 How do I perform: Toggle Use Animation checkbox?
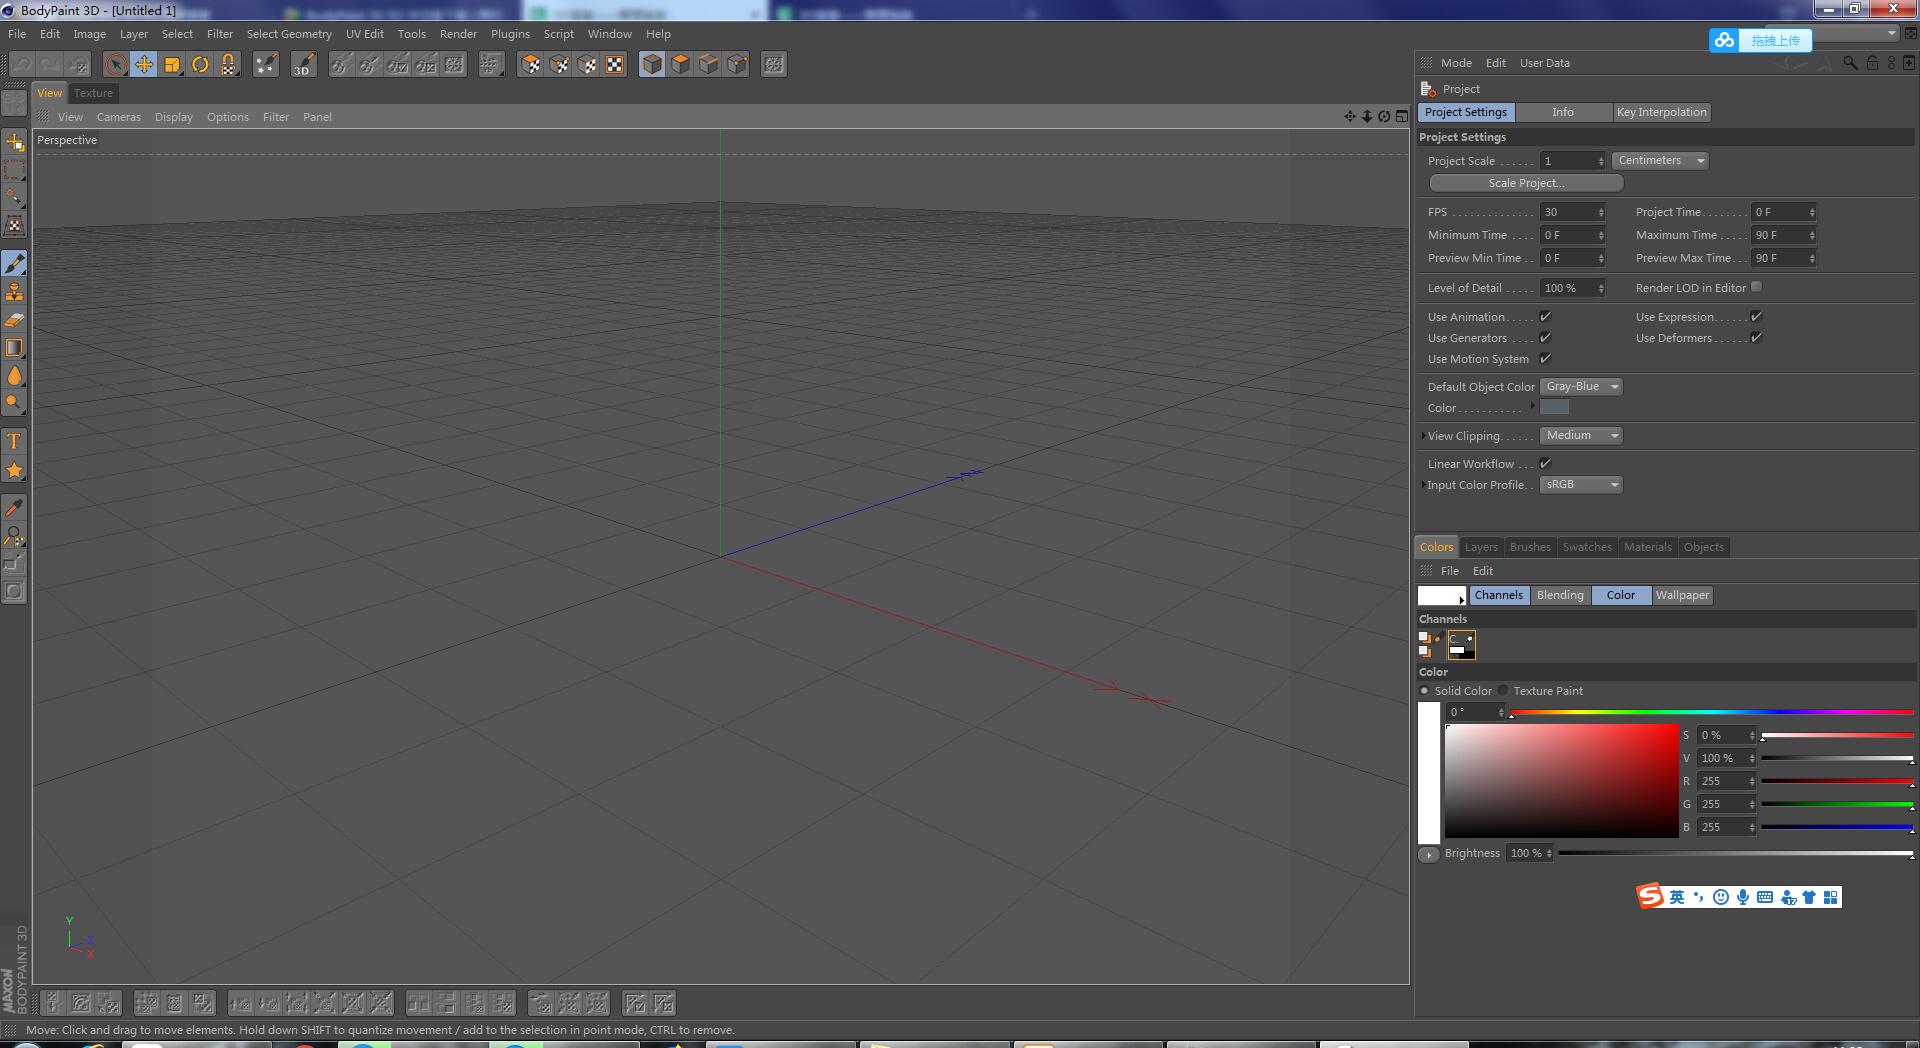1545,317
